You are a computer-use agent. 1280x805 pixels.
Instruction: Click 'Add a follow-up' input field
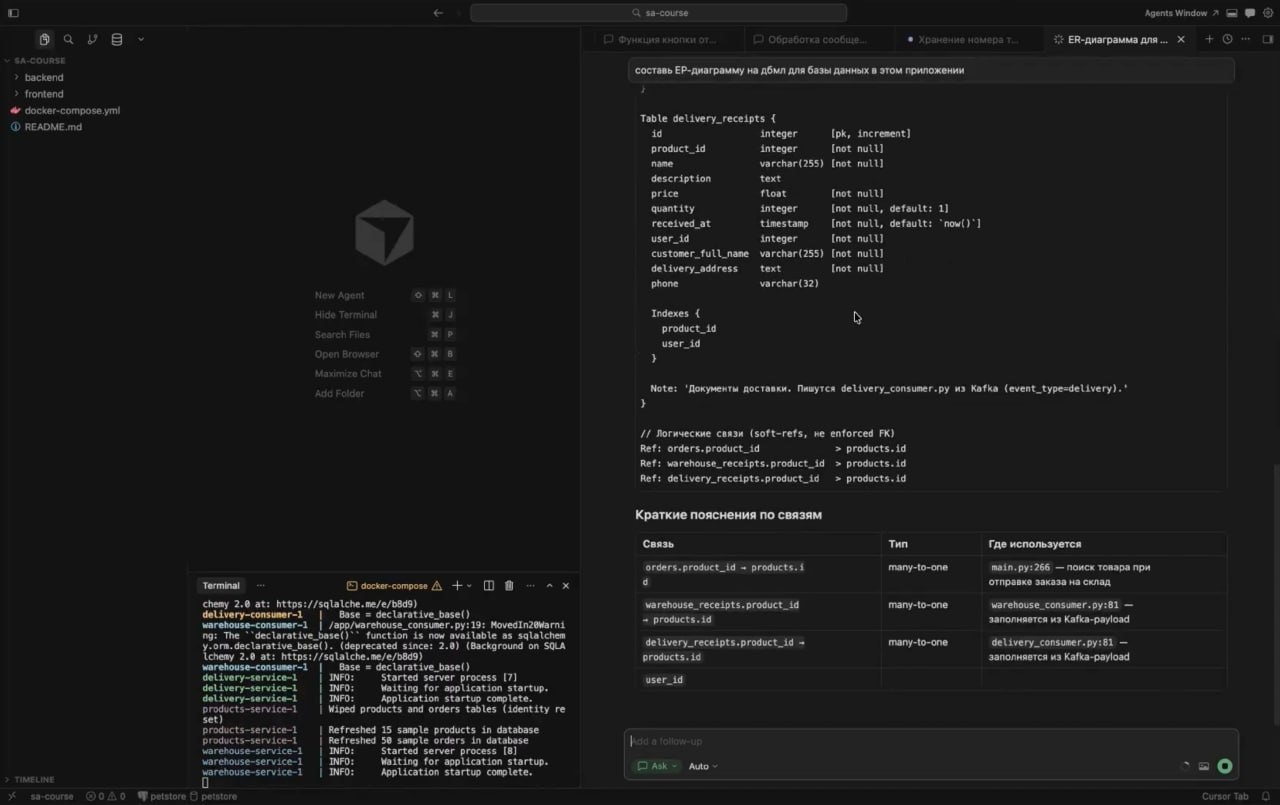coord(931,742)
